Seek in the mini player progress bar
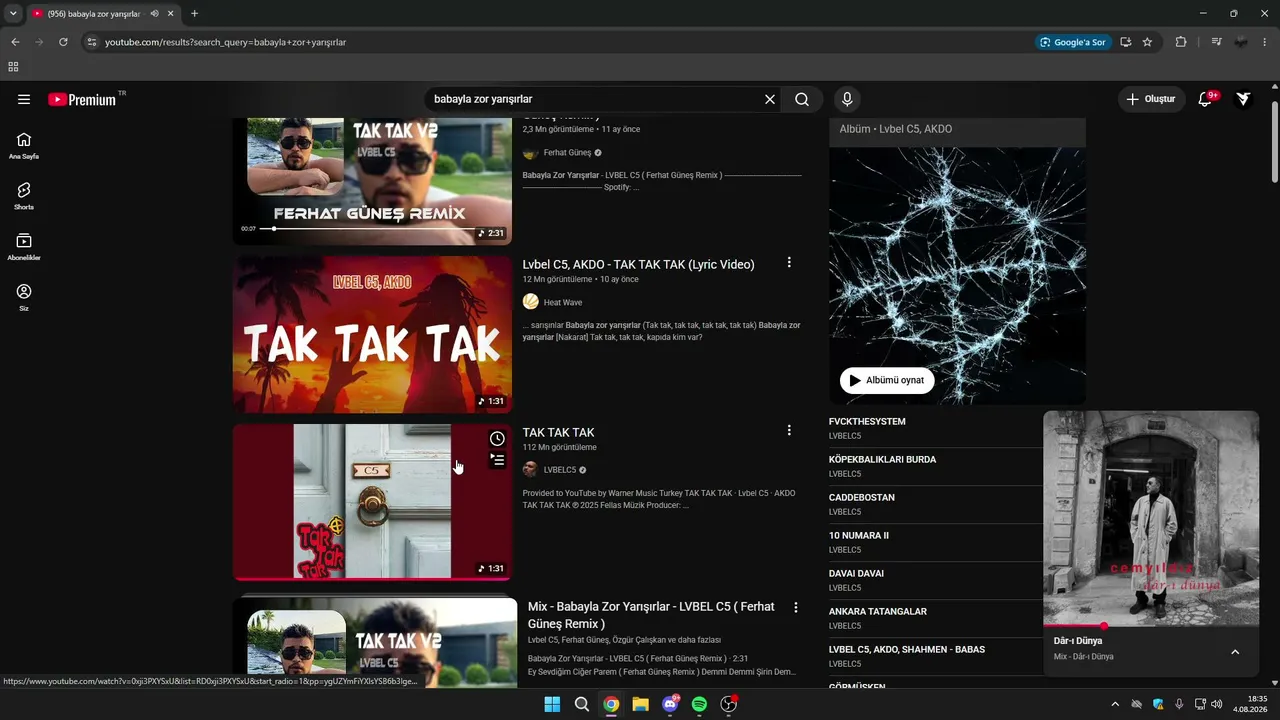The height and width of the screenshot is (720, 1280). [1151, 626]
